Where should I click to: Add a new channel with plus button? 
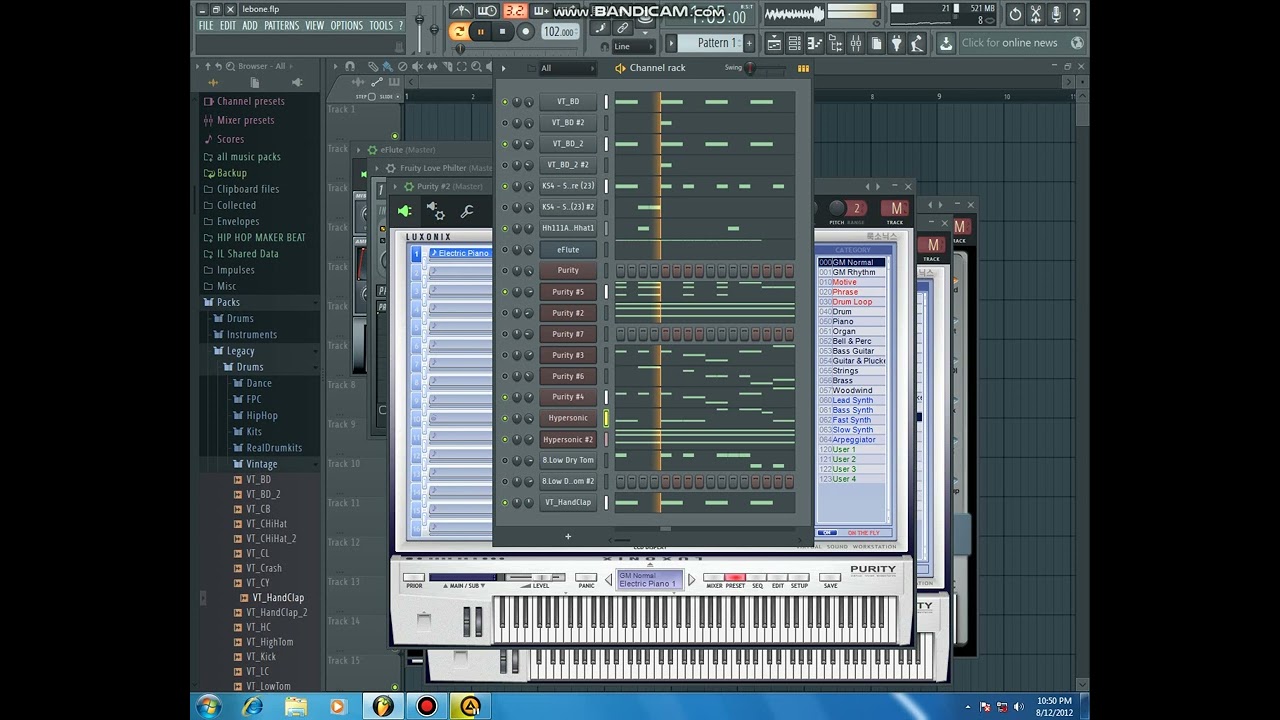click(568, 537)
